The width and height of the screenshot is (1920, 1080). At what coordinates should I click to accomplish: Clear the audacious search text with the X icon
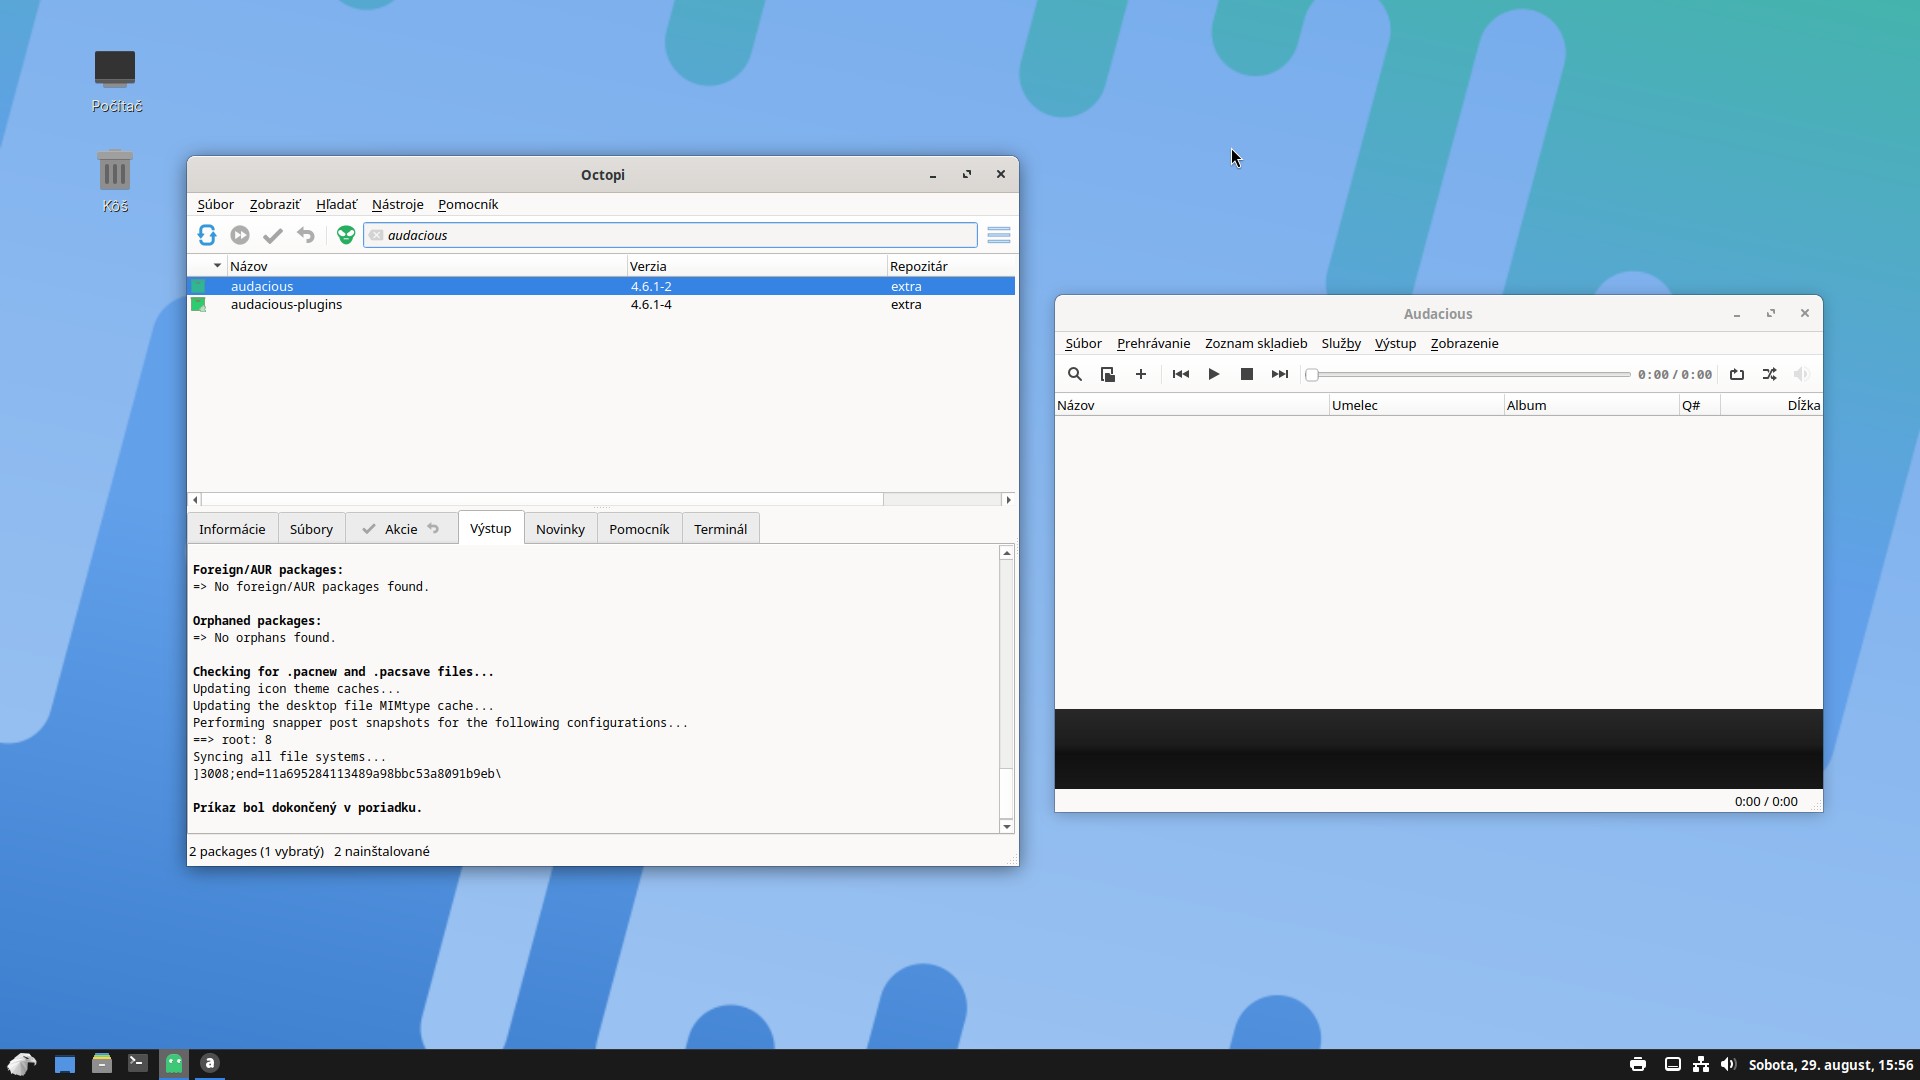[376, 235]
